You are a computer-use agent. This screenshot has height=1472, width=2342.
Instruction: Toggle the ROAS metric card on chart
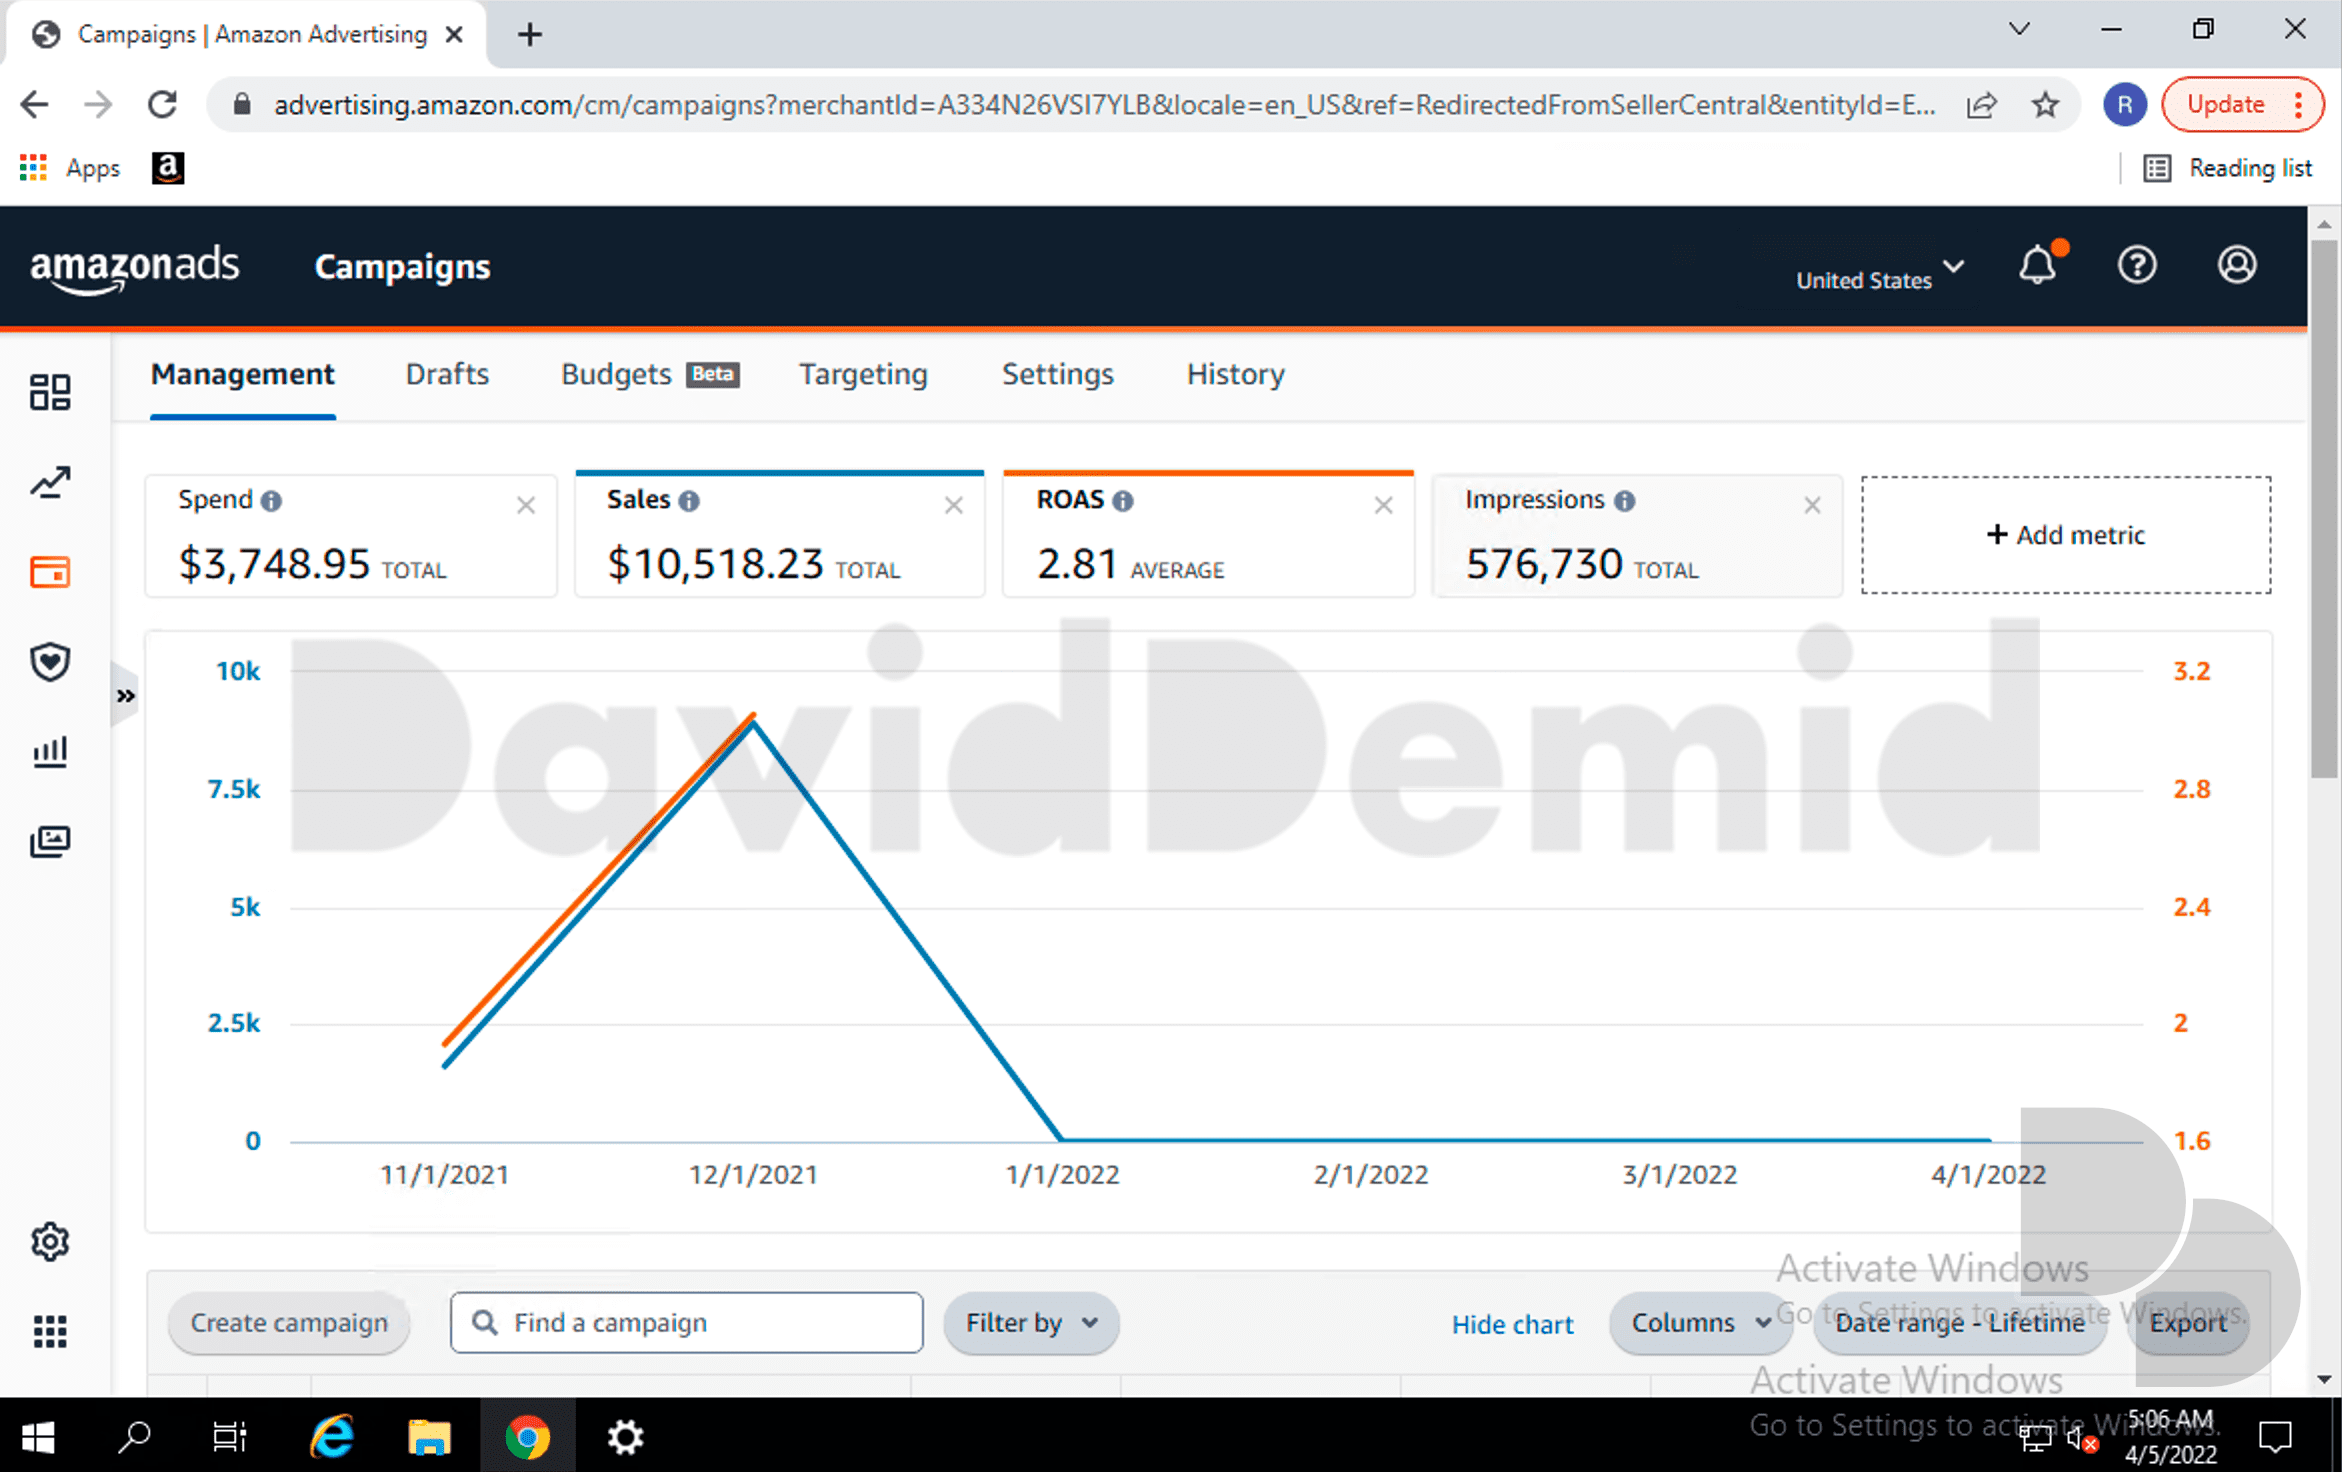1208,535
